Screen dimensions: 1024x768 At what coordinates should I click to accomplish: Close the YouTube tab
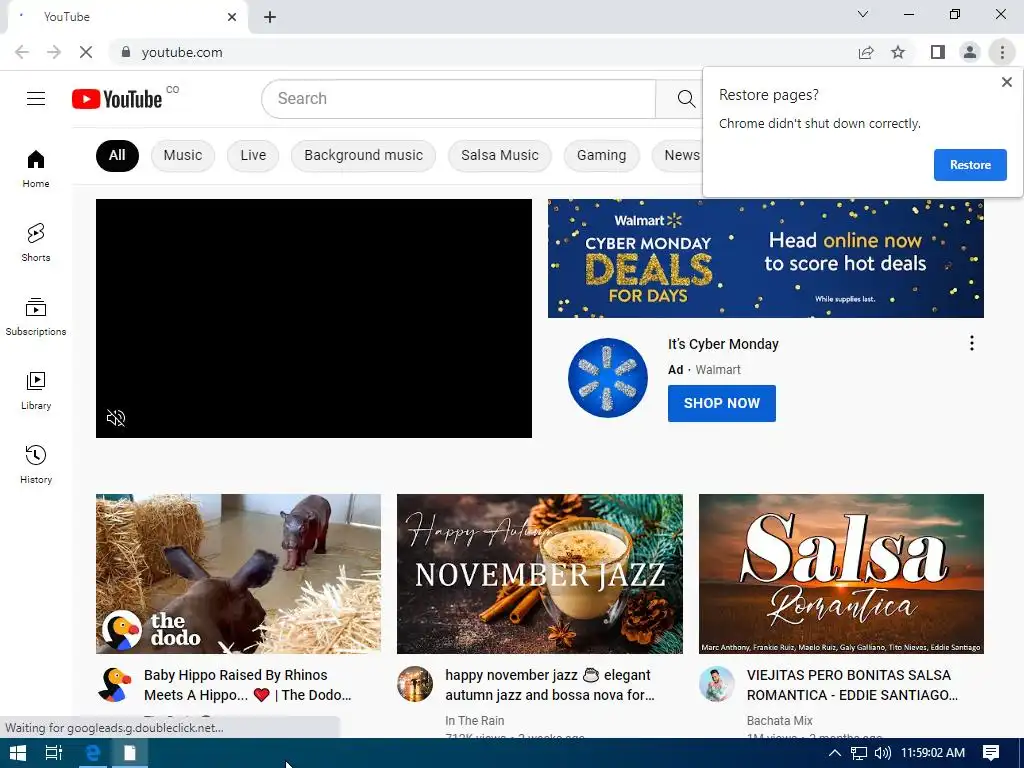pos(232,17)
